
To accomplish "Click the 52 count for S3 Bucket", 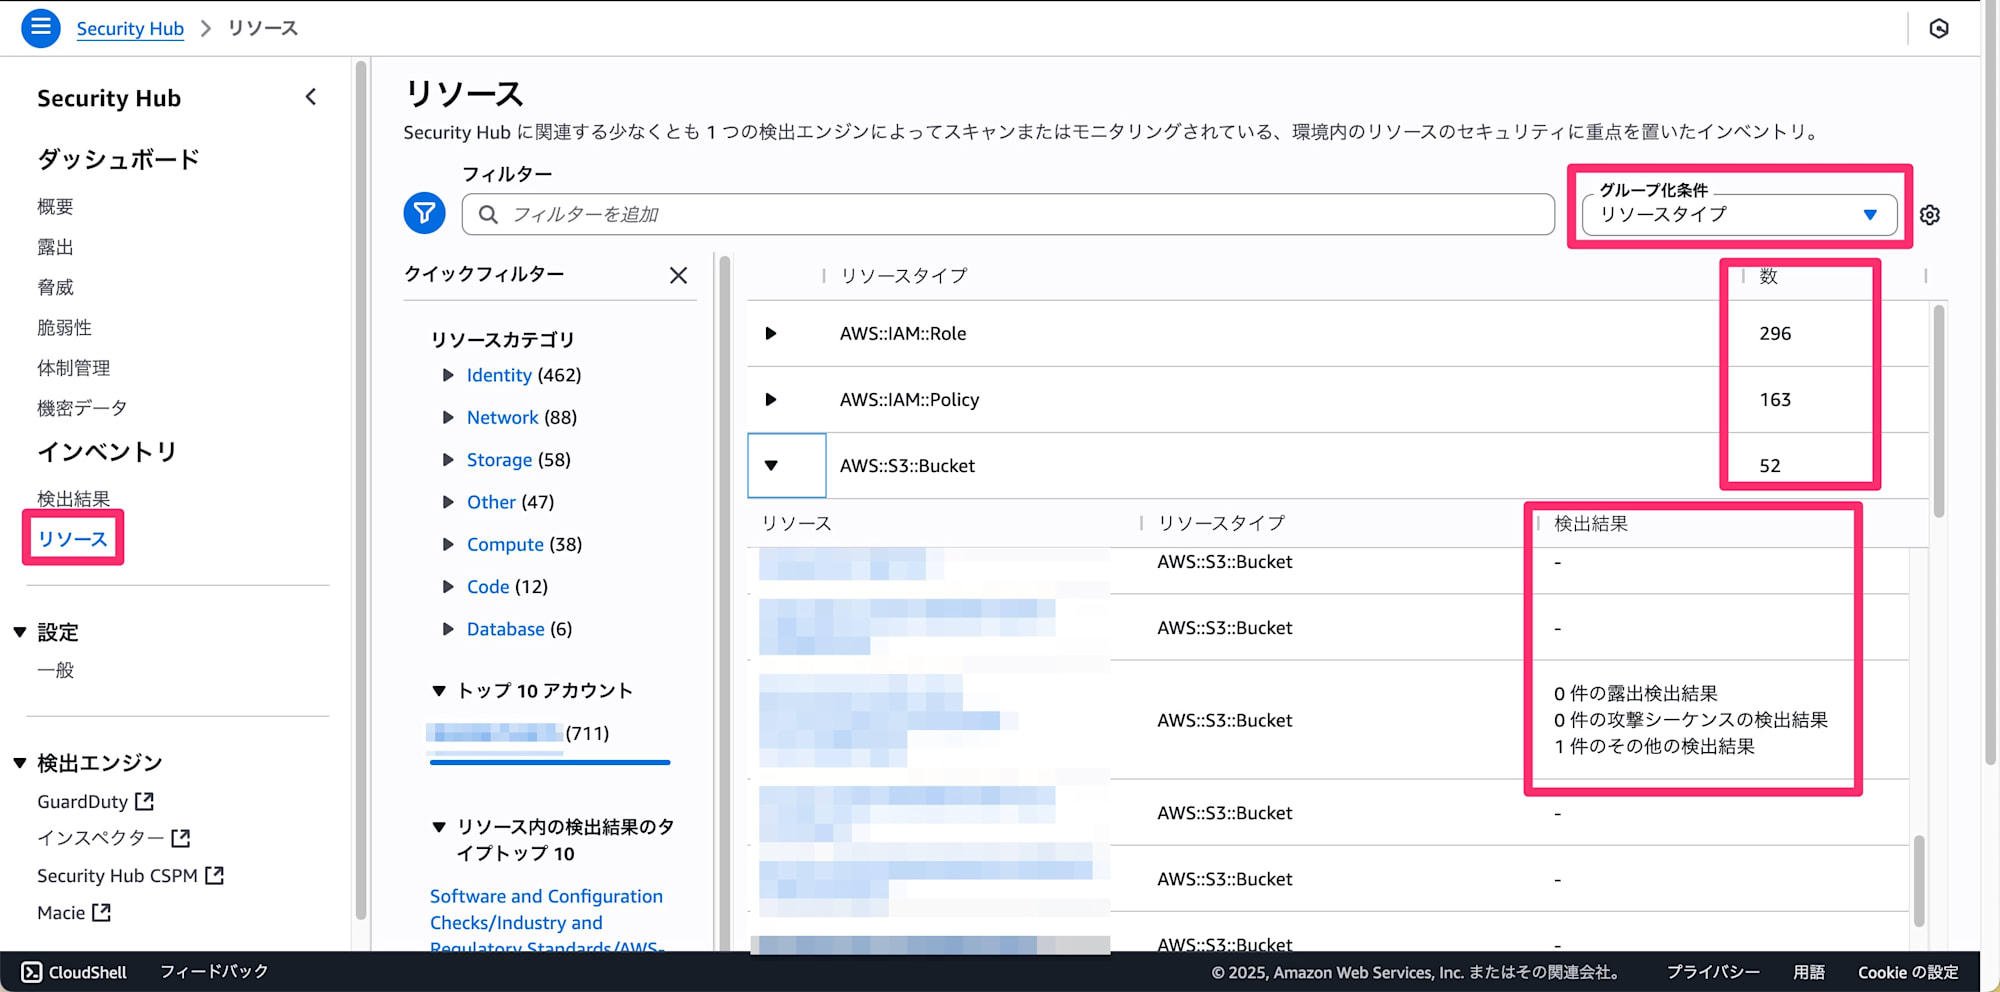I will coord(1770,465).
